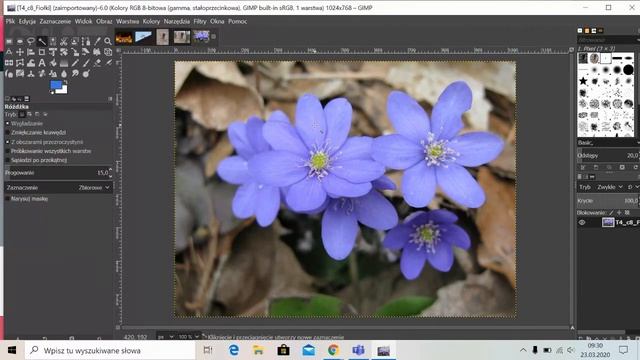Enable Próbkowanie wszystkich warstw checkbox
The height and width of the screenshot is (360, 640).
7,151
